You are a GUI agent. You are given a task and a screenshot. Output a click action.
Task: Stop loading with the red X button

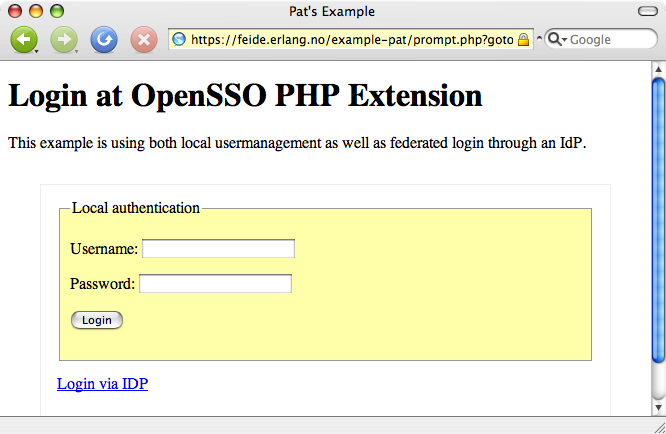coord(144,39)
